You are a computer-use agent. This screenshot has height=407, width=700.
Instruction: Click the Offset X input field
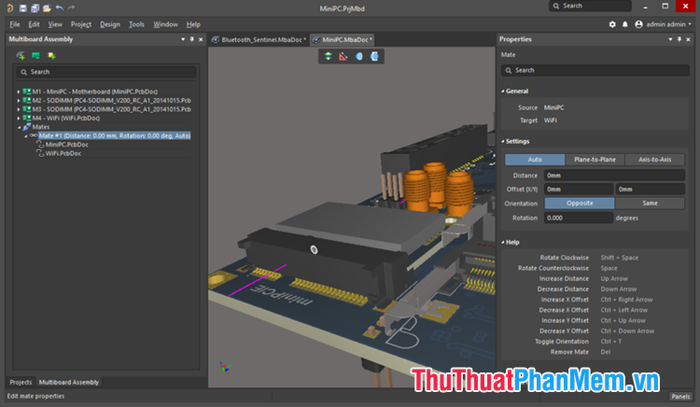click(x=579, y=189)
